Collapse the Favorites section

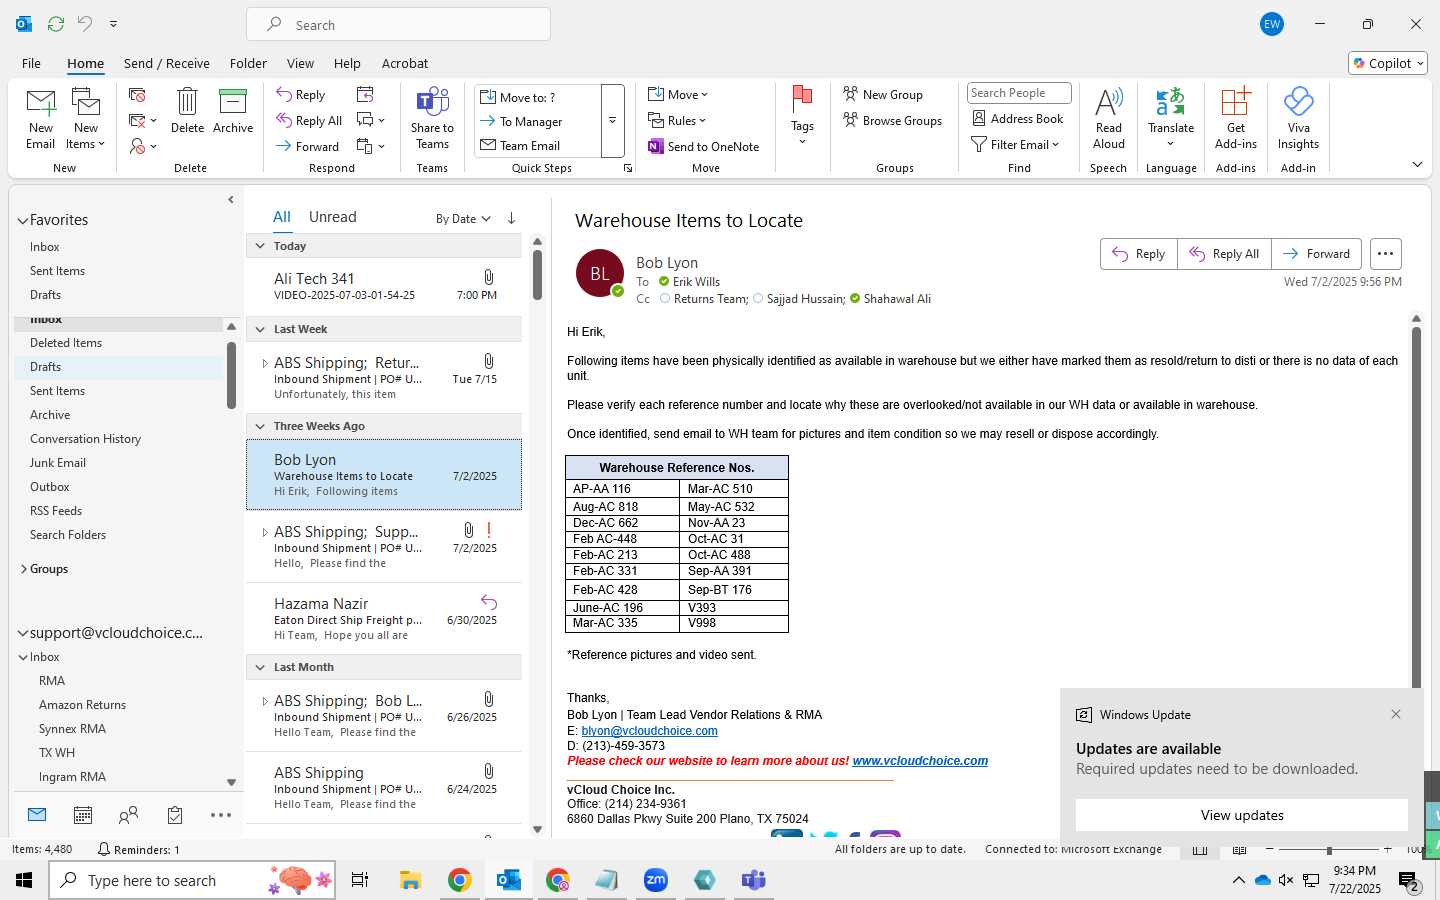23,220
